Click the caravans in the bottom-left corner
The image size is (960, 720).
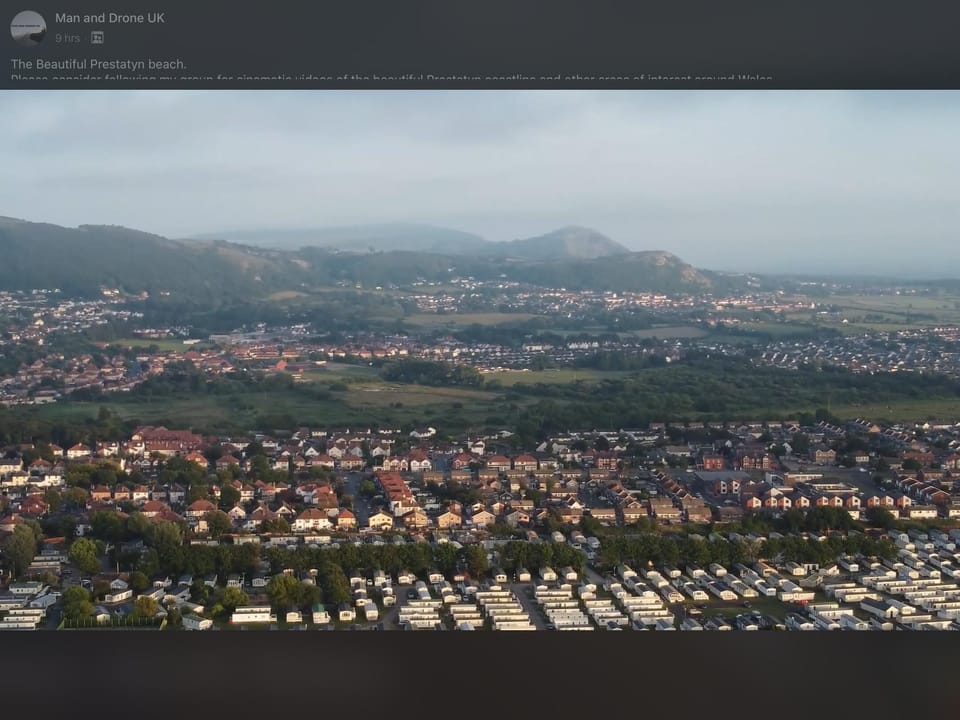30,605
